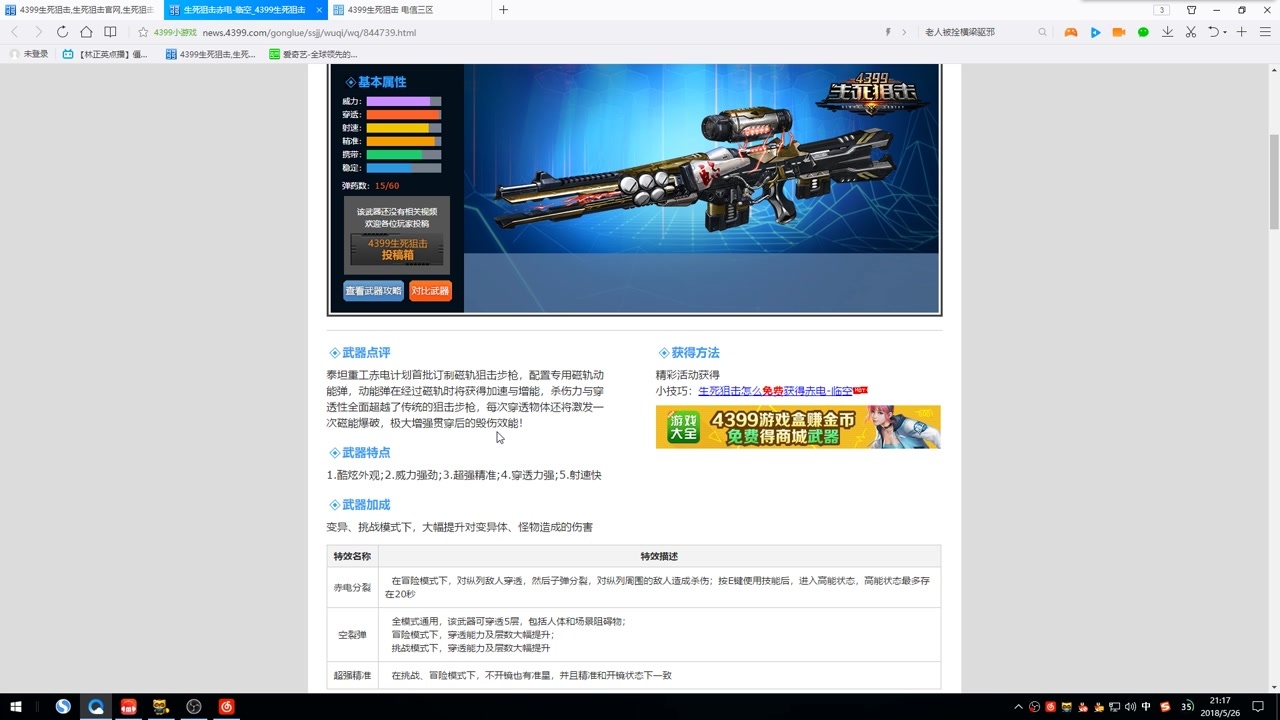
Task: Click 4399生死狙击投稿箱 banner
Action: pyautogui.click(x=397, y=249)
